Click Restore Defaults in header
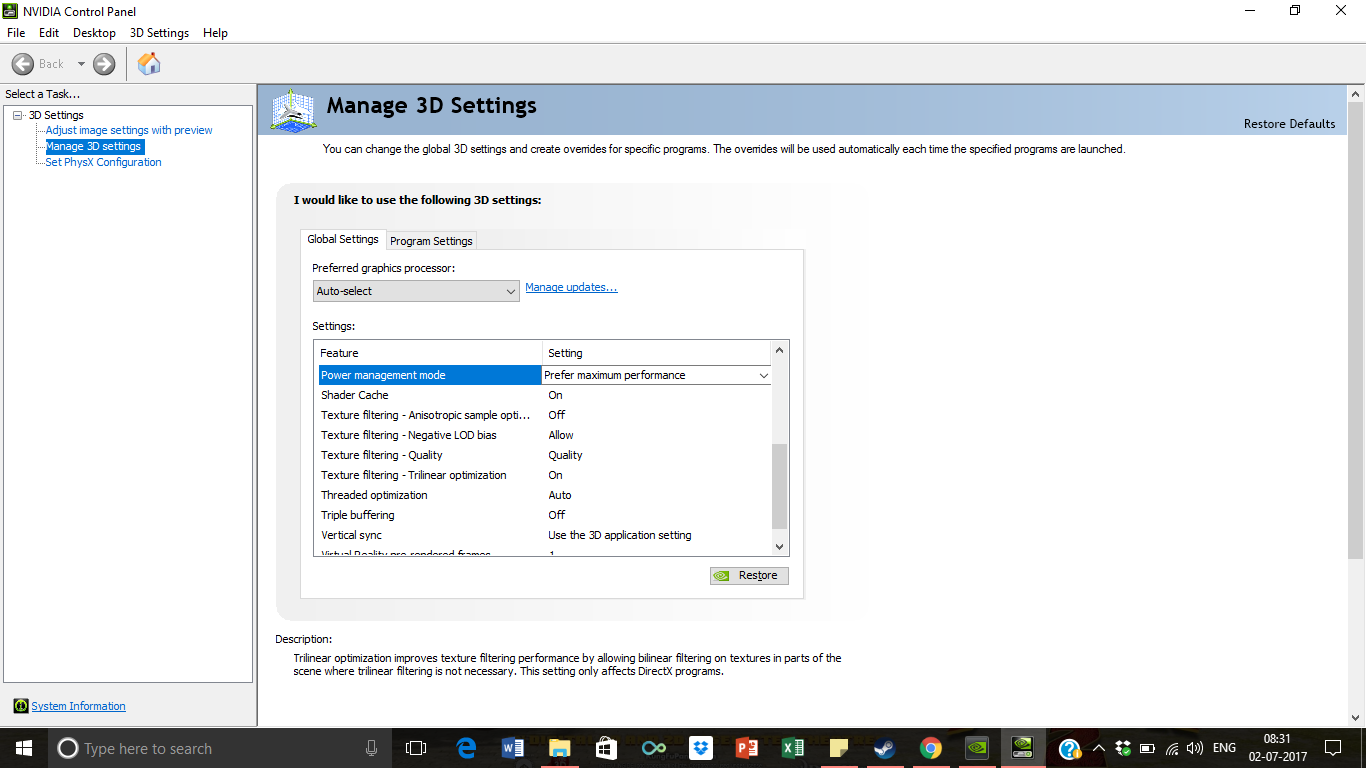 pyautogui.click(x=1289, y=124)
